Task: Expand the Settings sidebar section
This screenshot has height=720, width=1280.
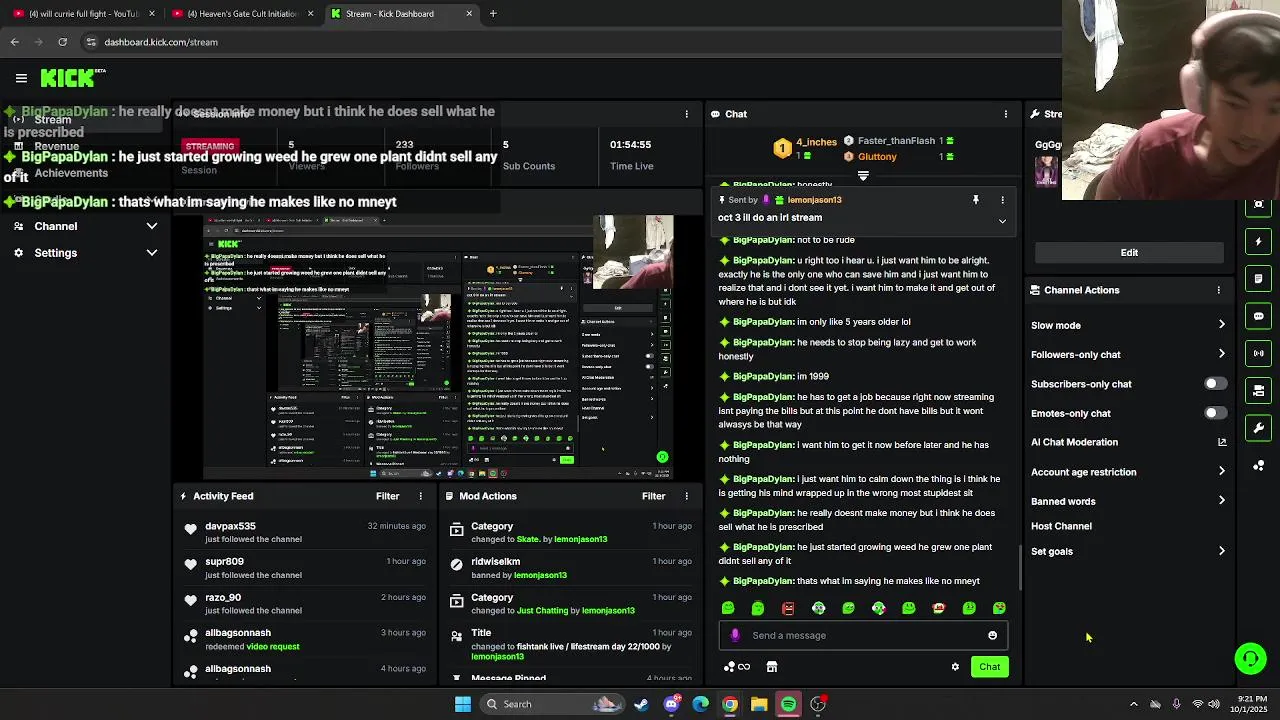Action: (152, 253)
